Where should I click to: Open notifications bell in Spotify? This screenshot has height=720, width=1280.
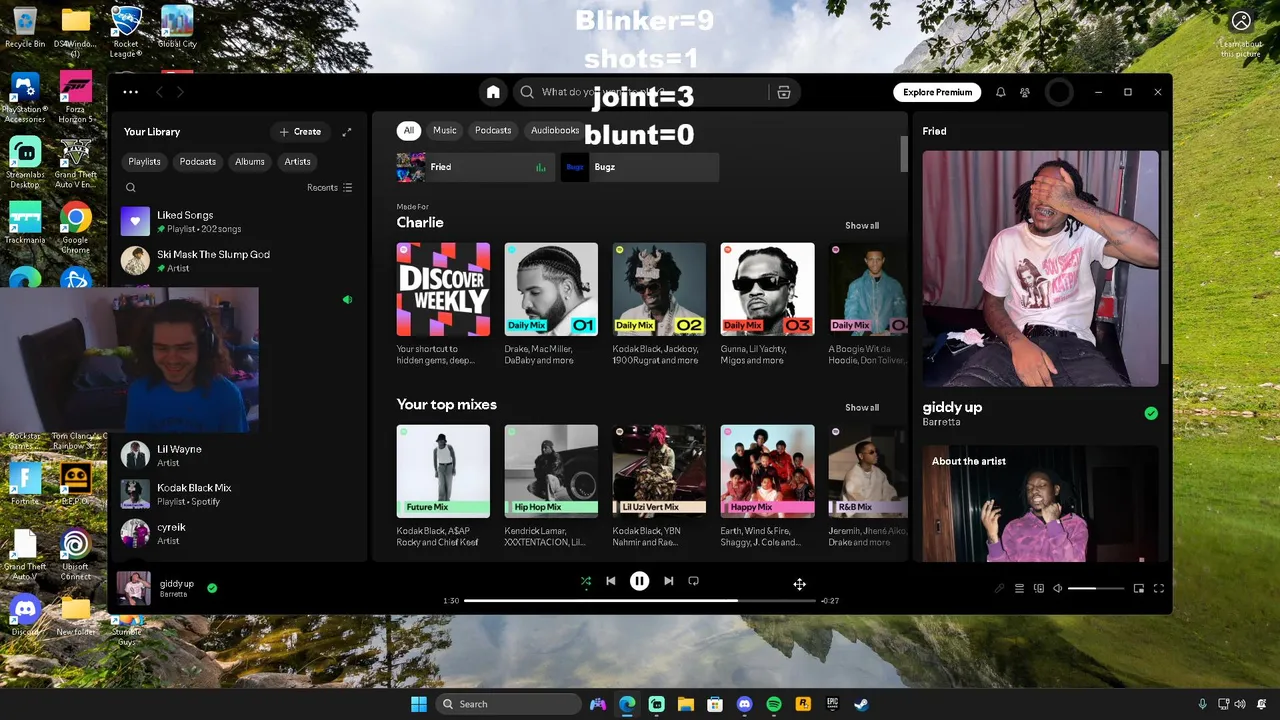(x=1000, y=92)
